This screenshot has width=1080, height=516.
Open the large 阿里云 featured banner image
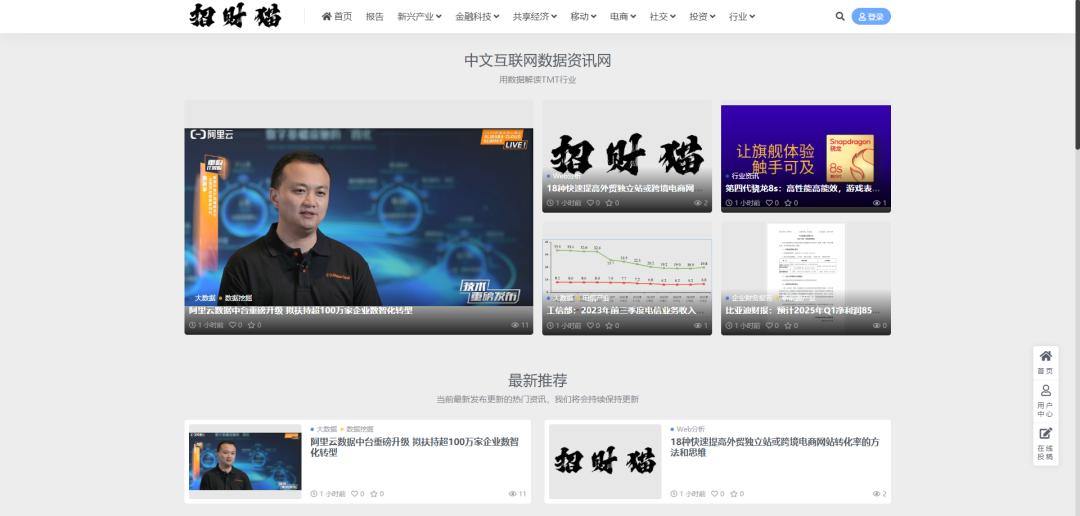point(358,215)
